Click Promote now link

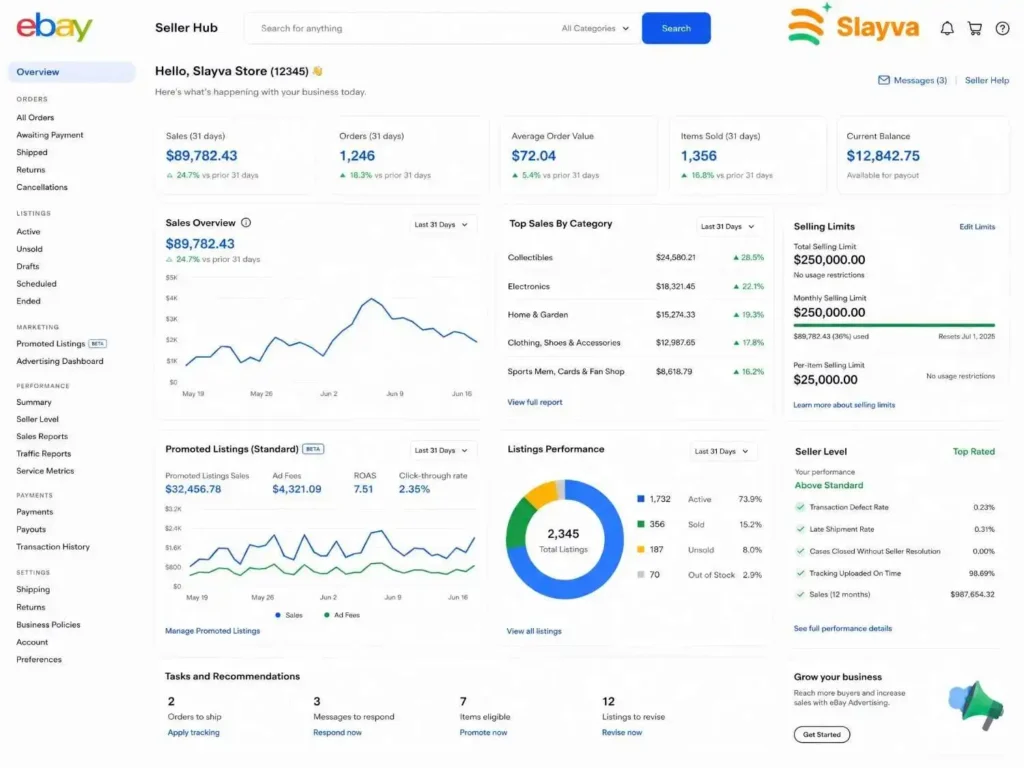[x=483, y=733]
